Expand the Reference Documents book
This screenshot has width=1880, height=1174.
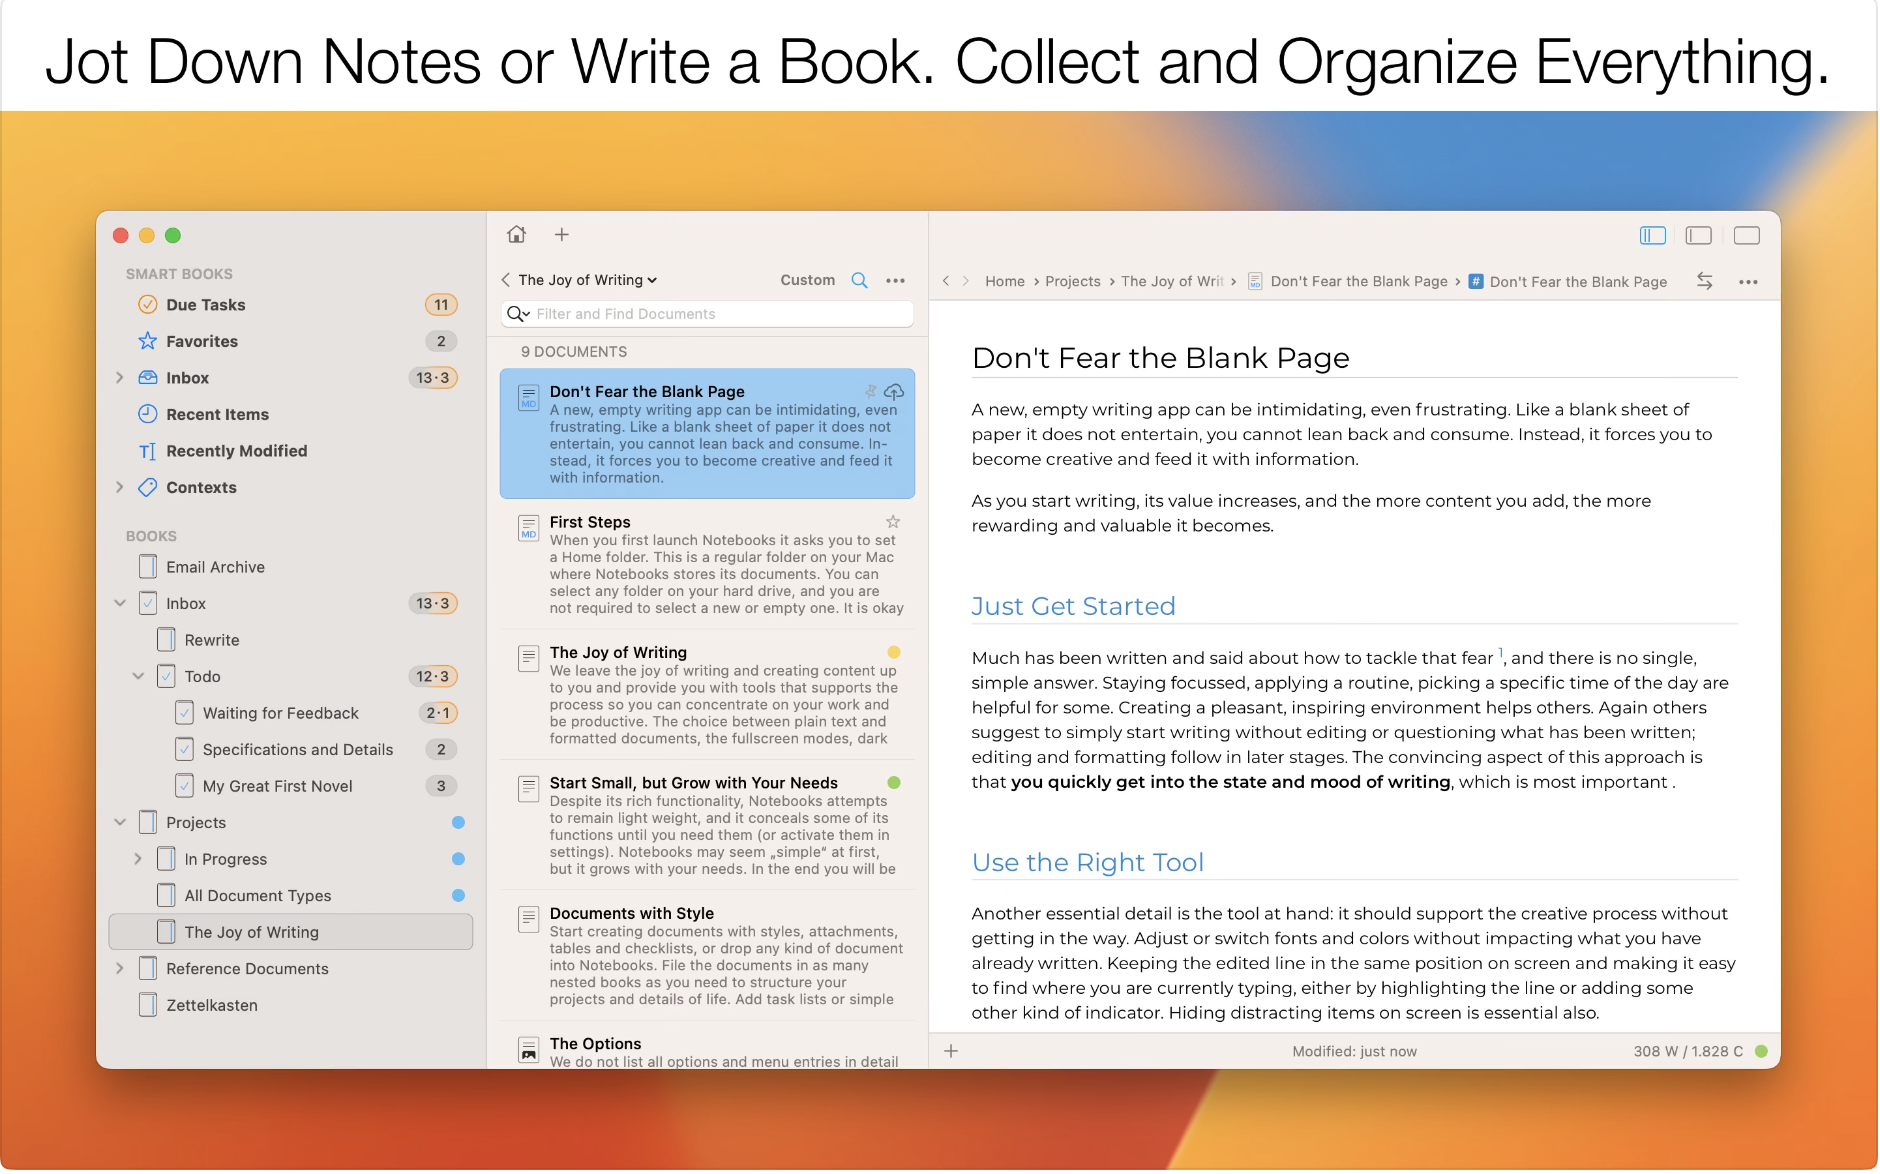[120, 968]
